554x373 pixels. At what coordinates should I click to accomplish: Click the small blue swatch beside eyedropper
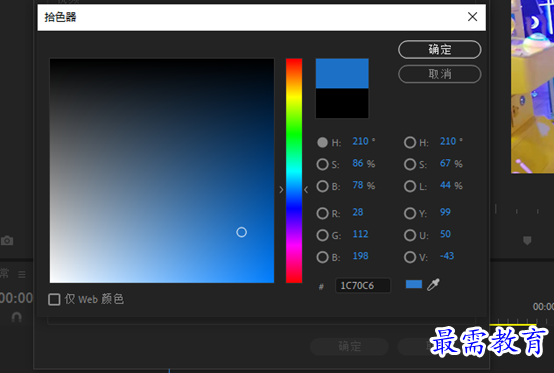point(414,284)
